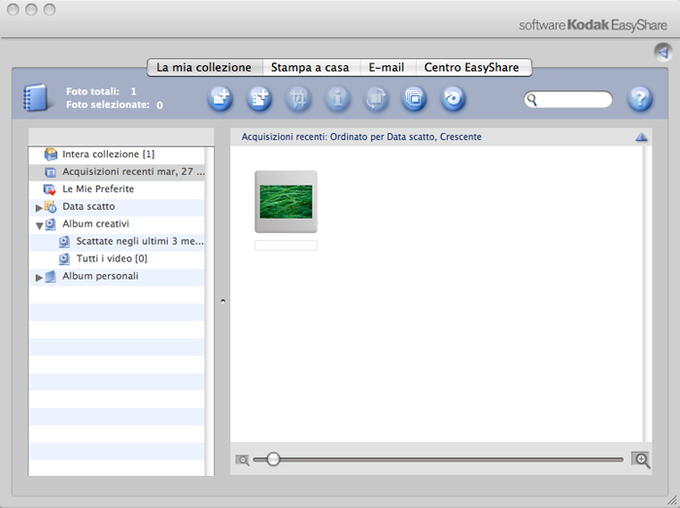Open help with the question mark icon

coord(640,98)
